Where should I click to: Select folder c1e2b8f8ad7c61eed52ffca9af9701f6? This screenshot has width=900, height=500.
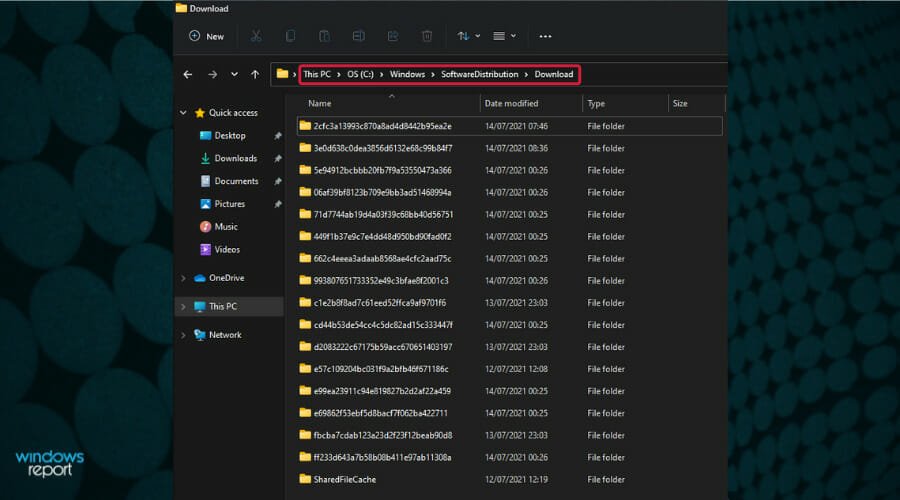click(379, 303)
